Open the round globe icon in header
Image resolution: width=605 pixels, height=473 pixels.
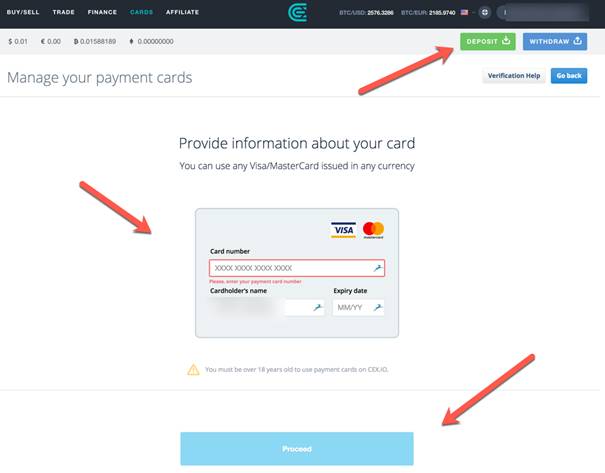[x=485, y=12]
